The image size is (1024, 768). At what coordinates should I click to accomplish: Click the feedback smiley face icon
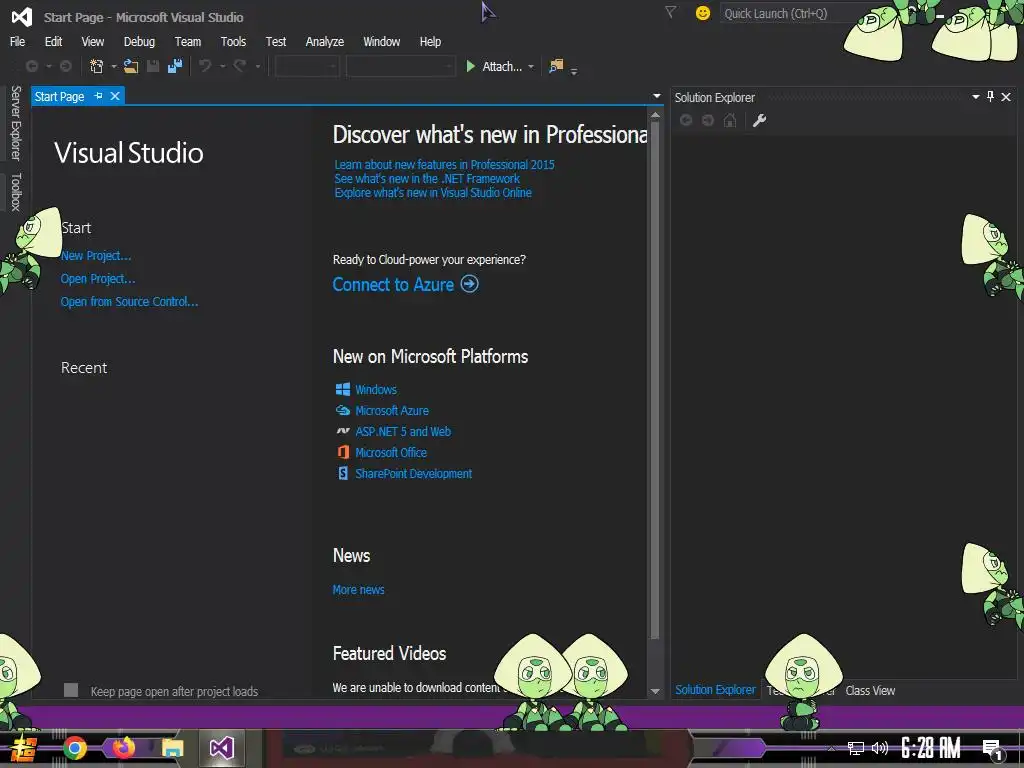(703, 13)
